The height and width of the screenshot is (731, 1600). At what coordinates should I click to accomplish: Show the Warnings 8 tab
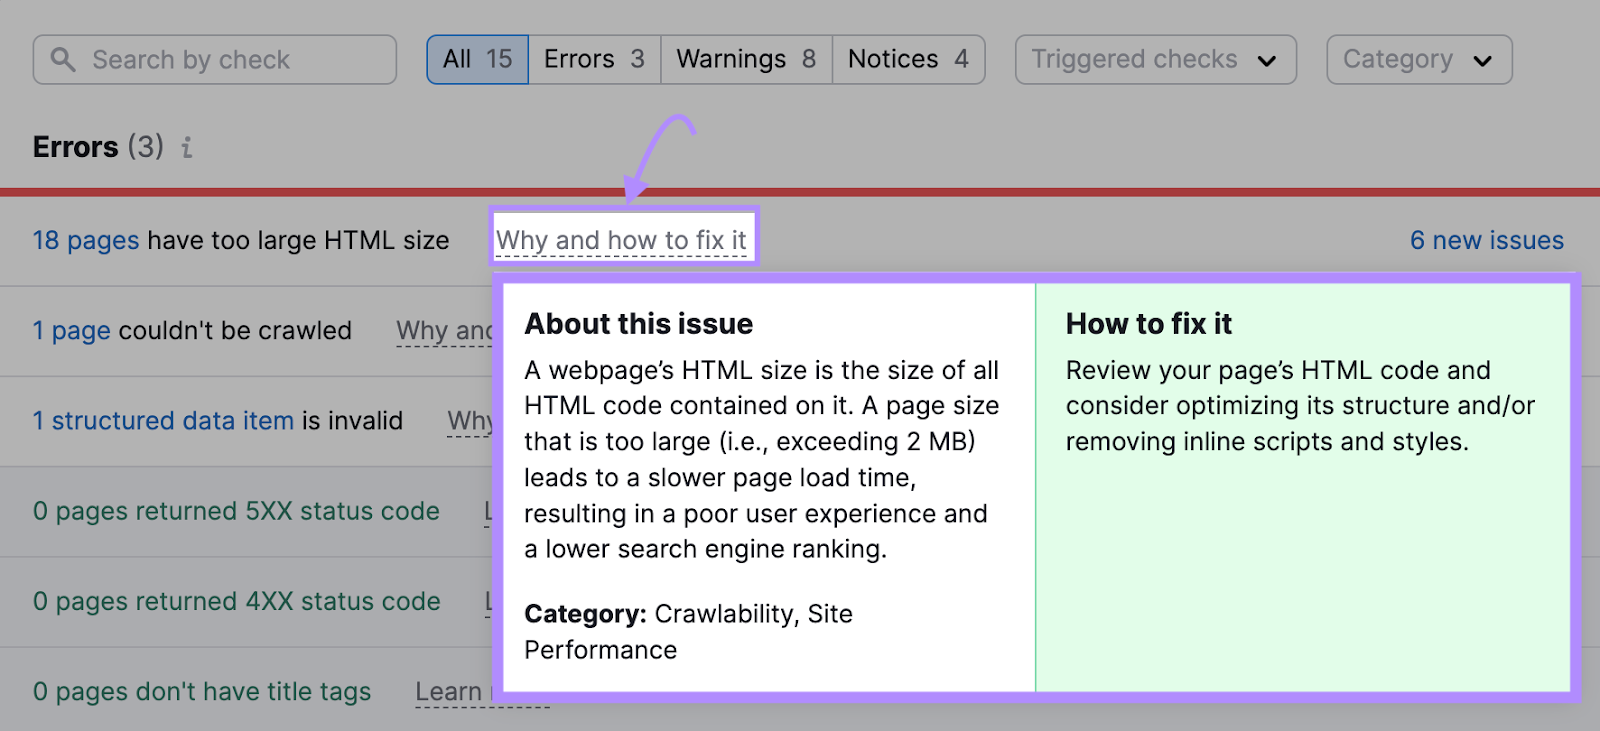tap(746, 60)
